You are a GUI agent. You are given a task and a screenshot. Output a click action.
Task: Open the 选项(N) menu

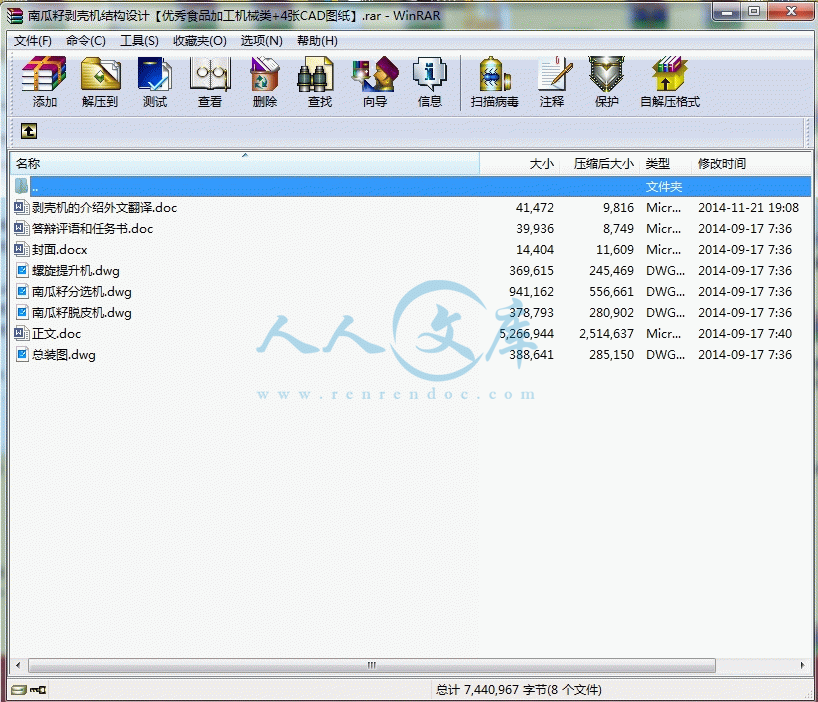point(261,41)
